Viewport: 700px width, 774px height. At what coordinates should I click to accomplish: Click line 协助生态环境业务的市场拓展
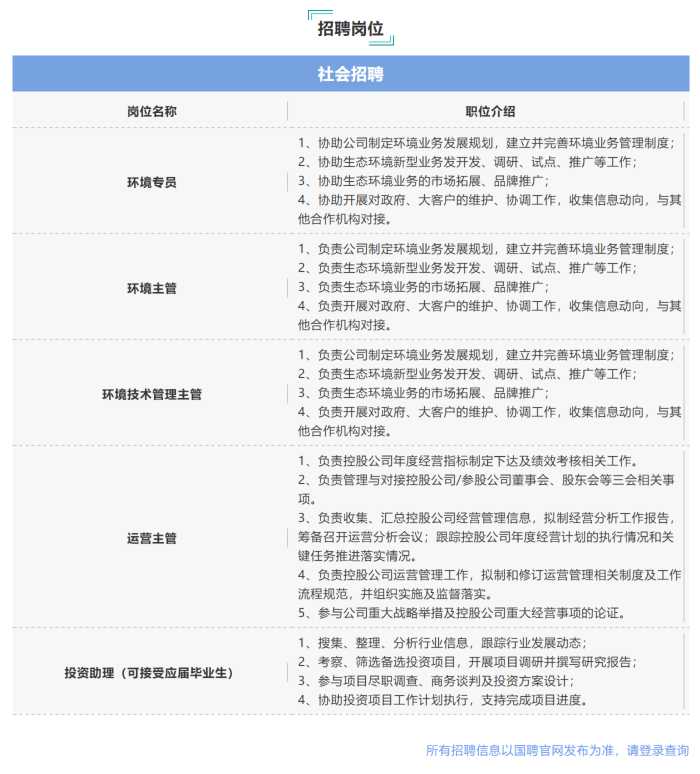pos(424,181)
